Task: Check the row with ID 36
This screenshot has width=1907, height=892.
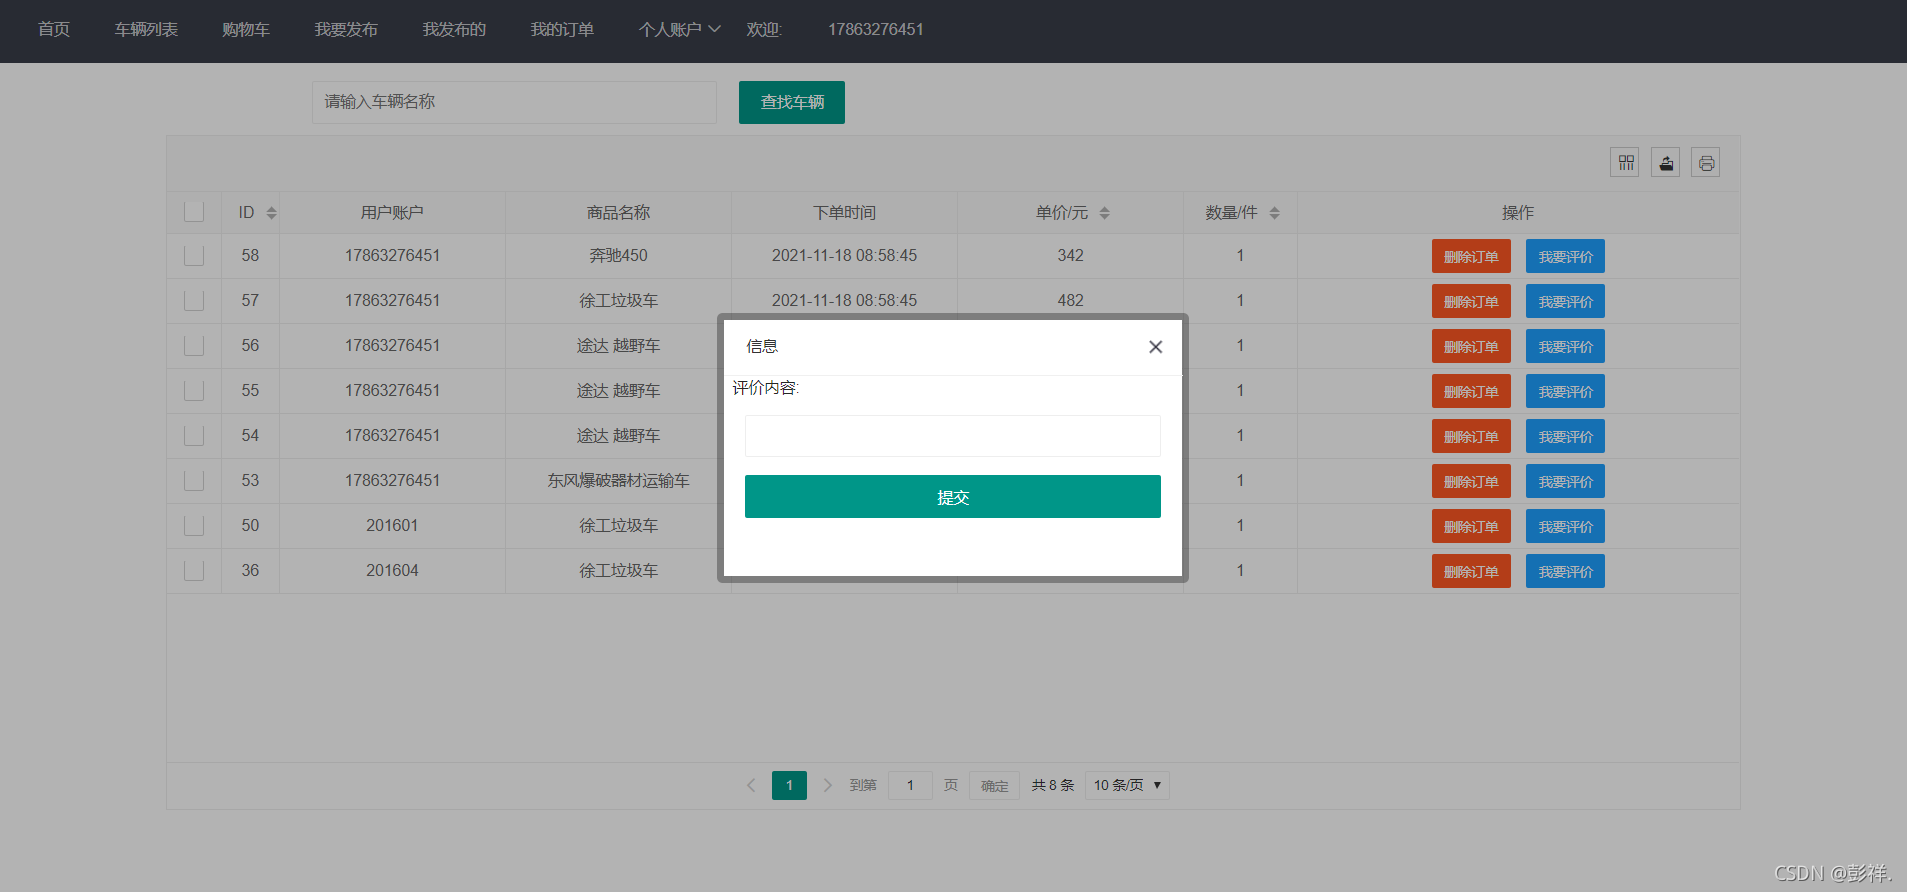Action: [x=194, y=571]
